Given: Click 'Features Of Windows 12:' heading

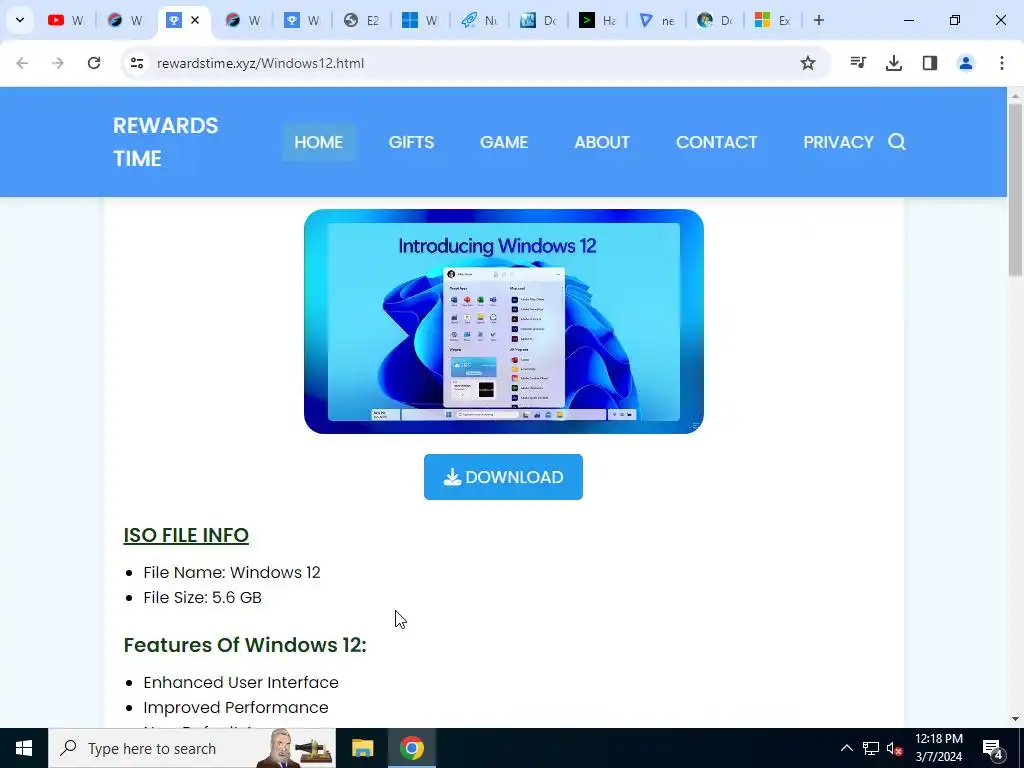Looking at the screenshot, I should [245, 645].
